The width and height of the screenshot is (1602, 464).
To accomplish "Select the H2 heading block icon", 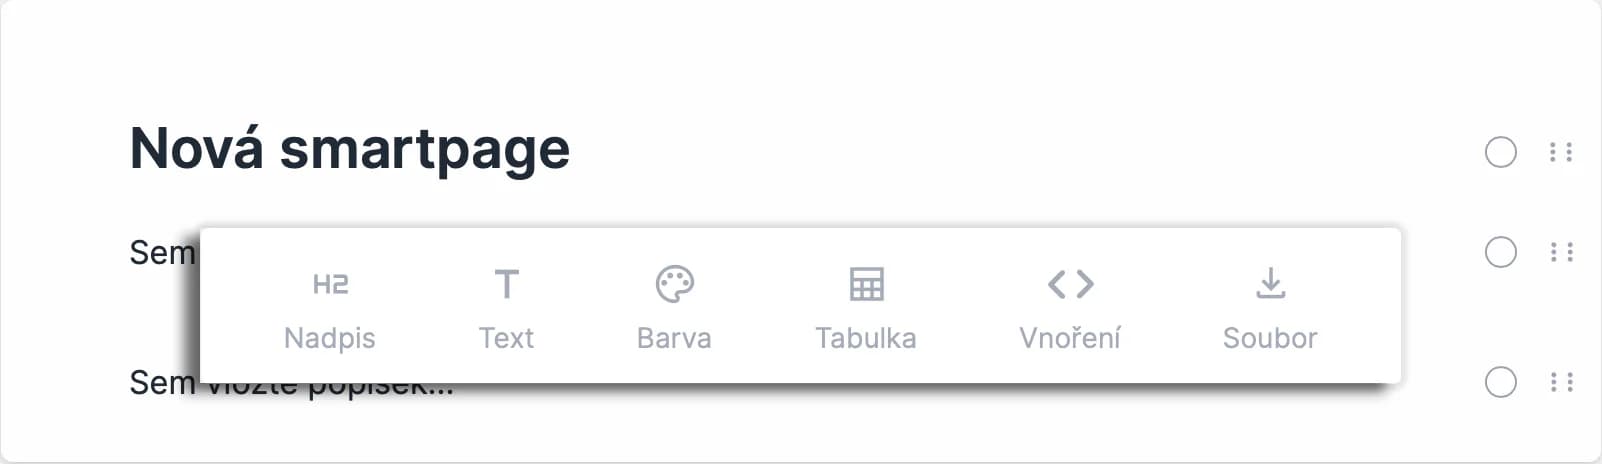I will pyautogui.click(x=330, y=285).
